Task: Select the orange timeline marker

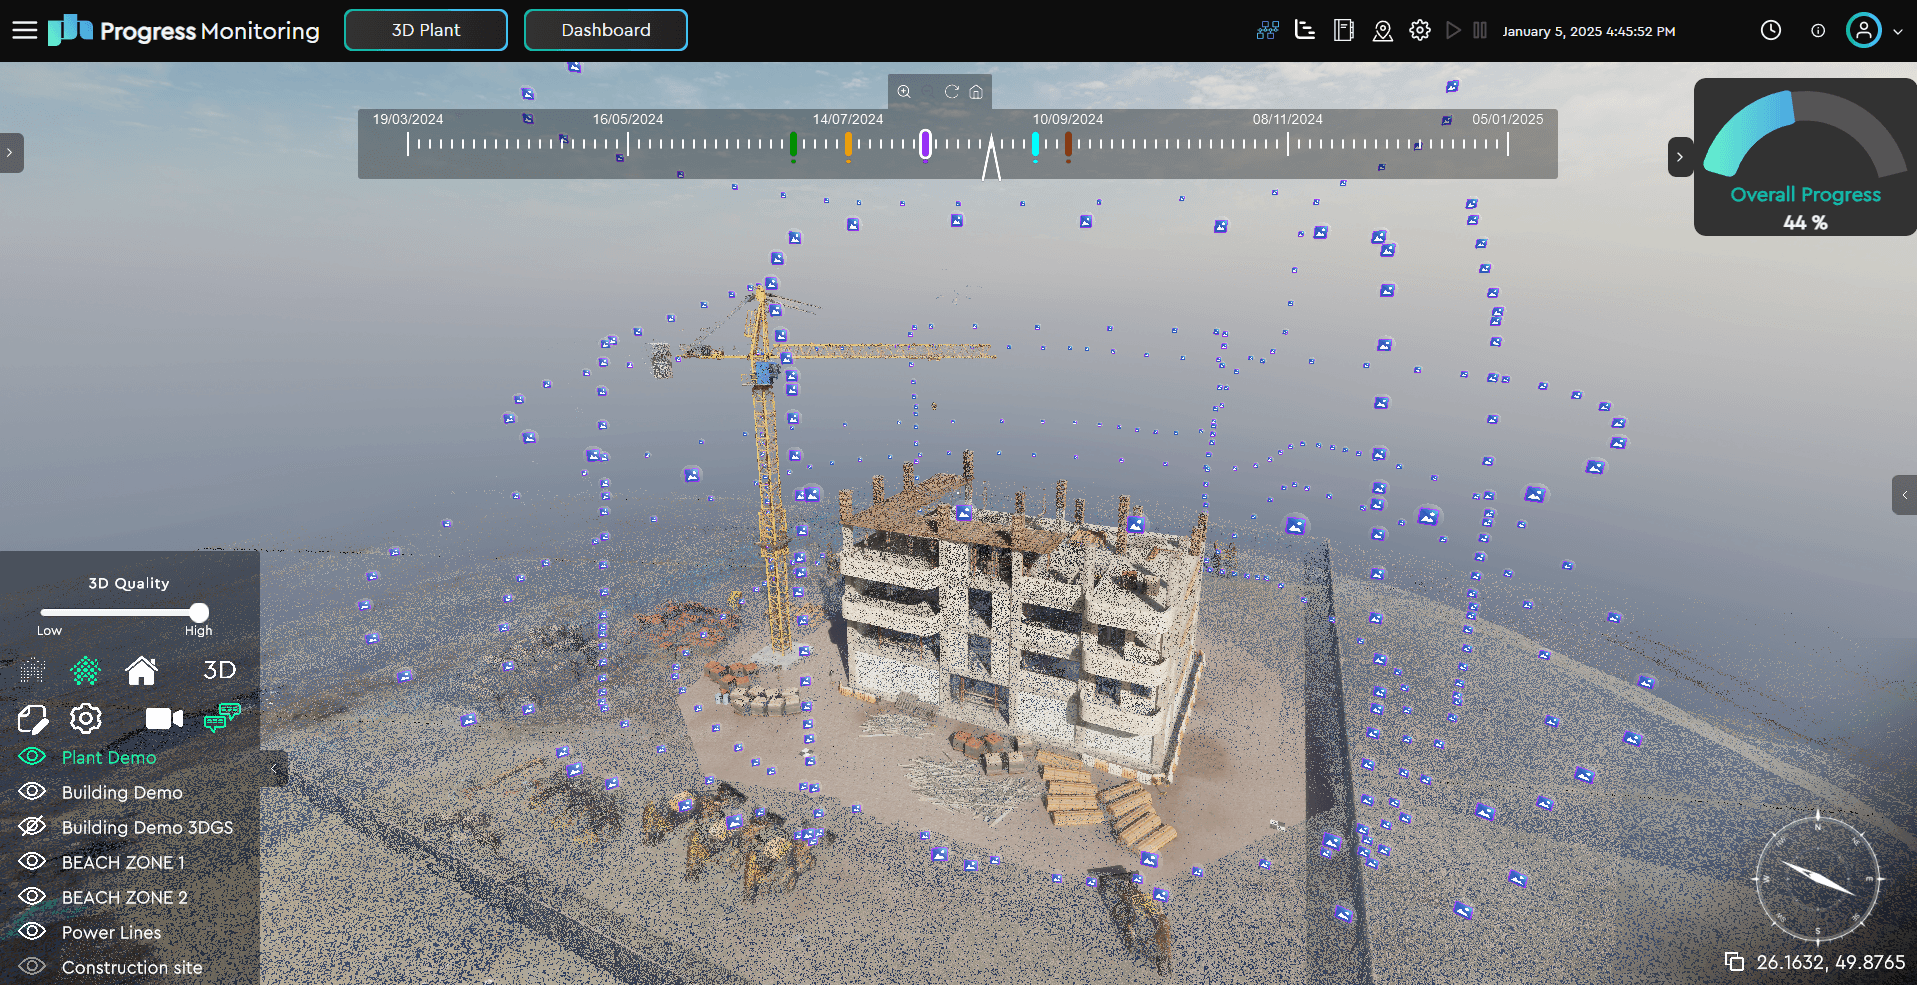Action: pos(848,145)
